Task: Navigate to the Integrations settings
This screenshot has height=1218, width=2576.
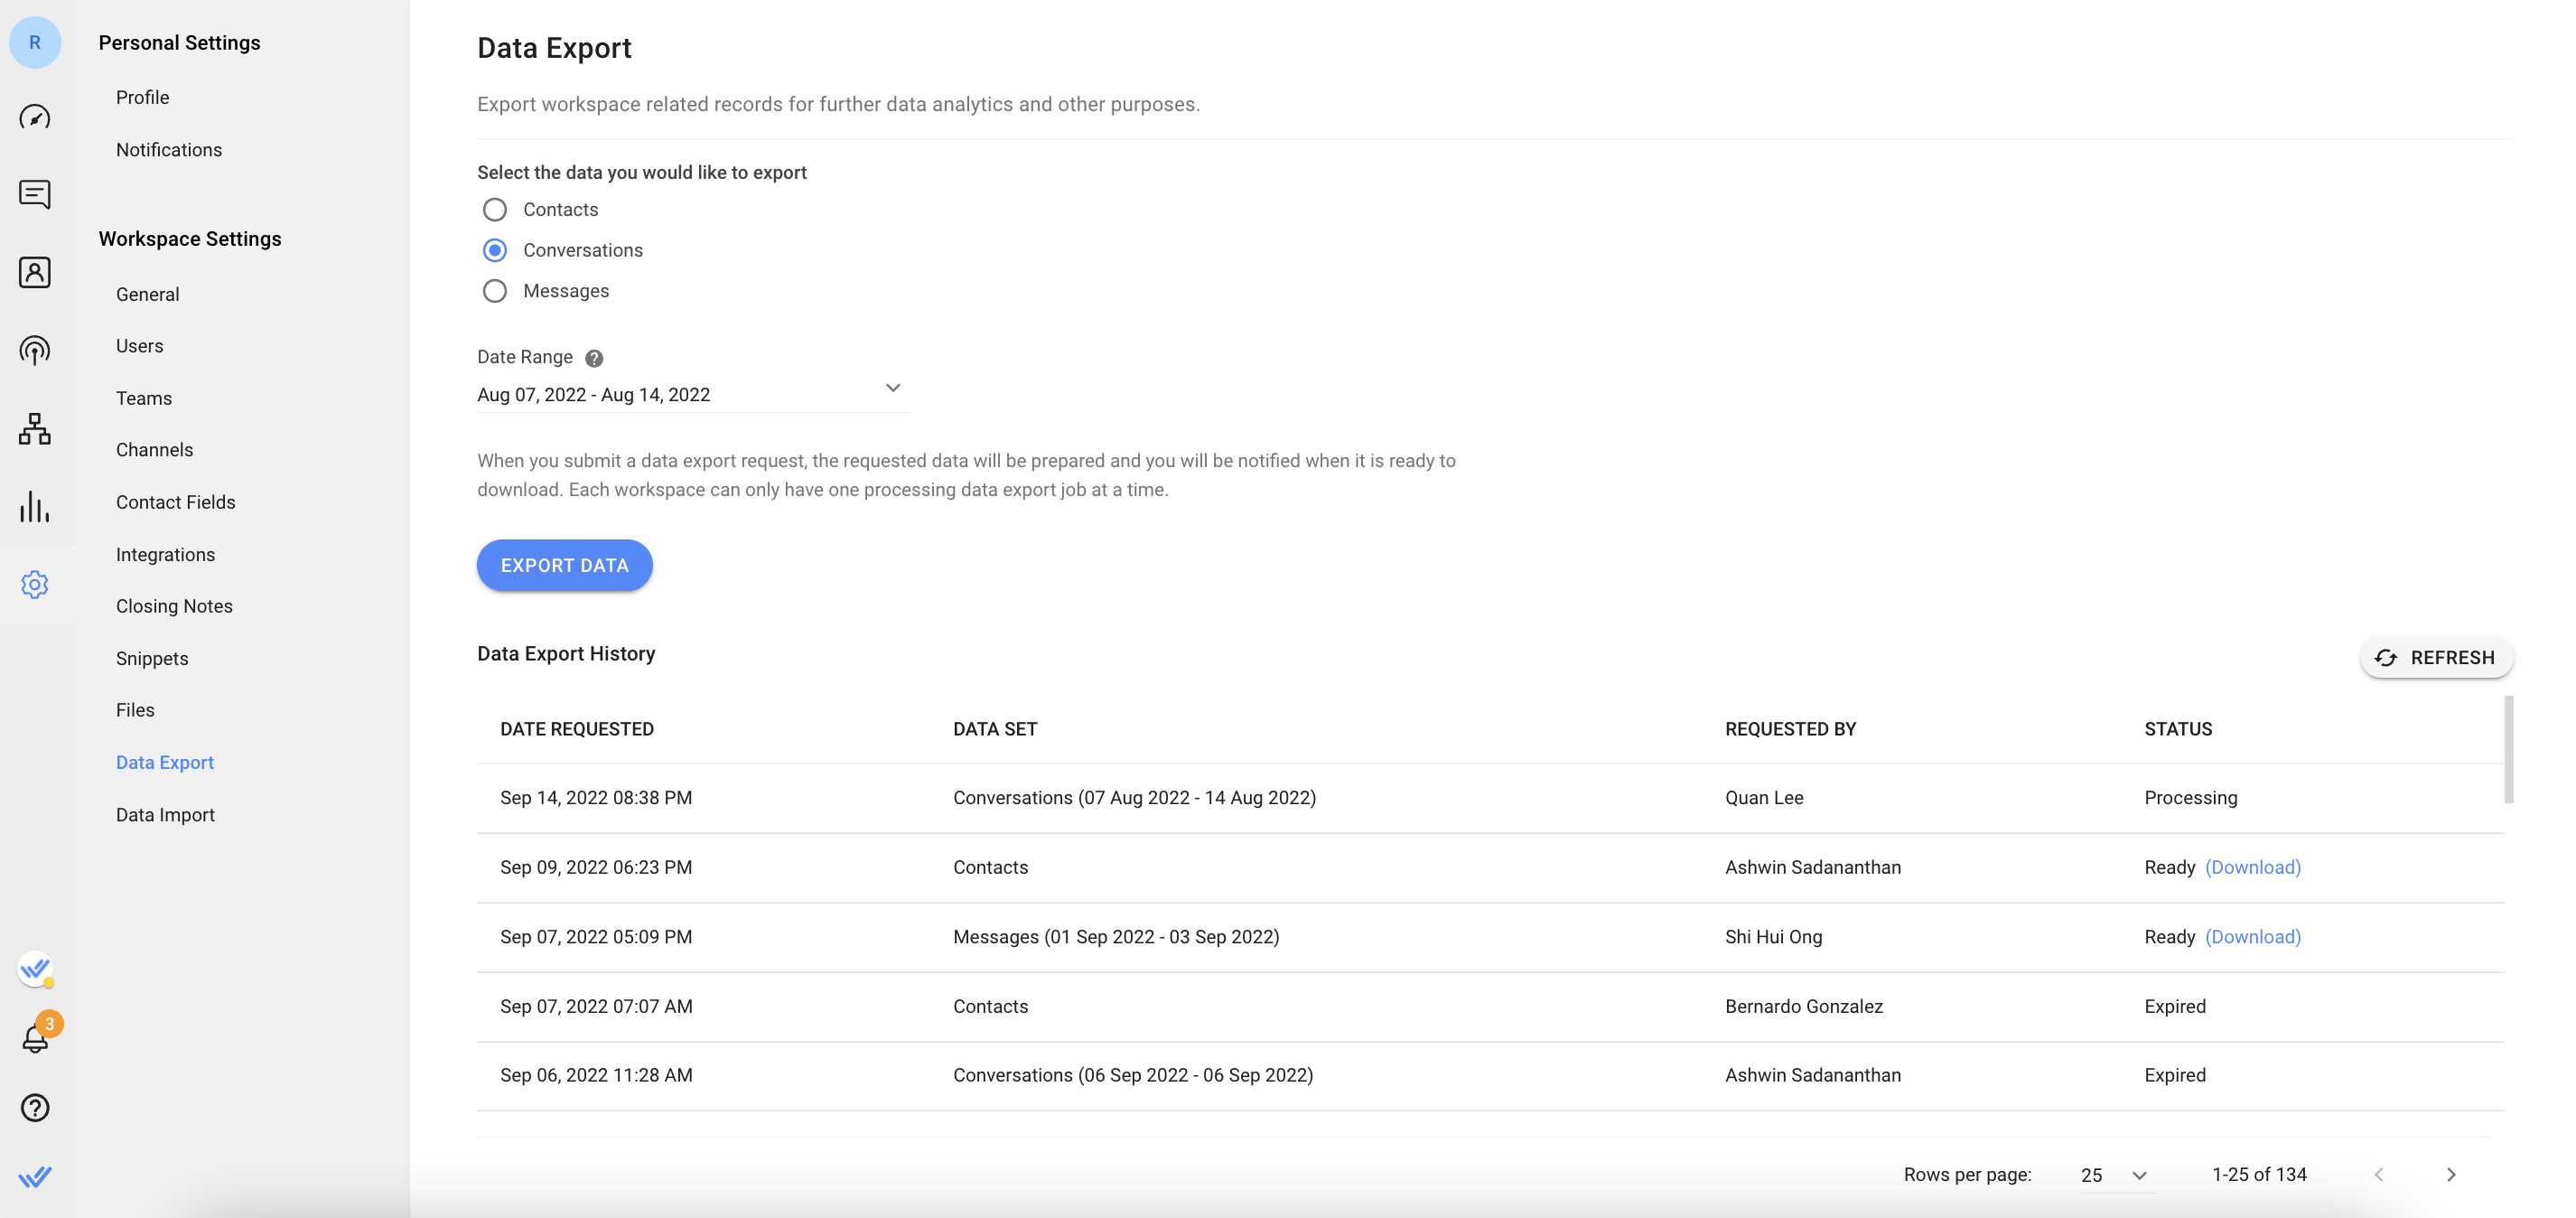Action: click(164, 556)
